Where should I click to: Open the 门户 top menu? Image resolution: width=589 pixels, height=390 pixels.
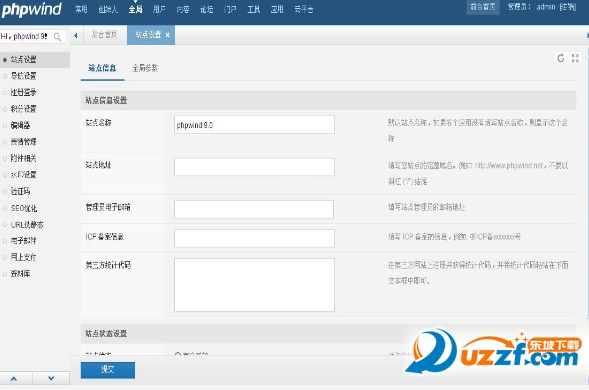(230, 9)
